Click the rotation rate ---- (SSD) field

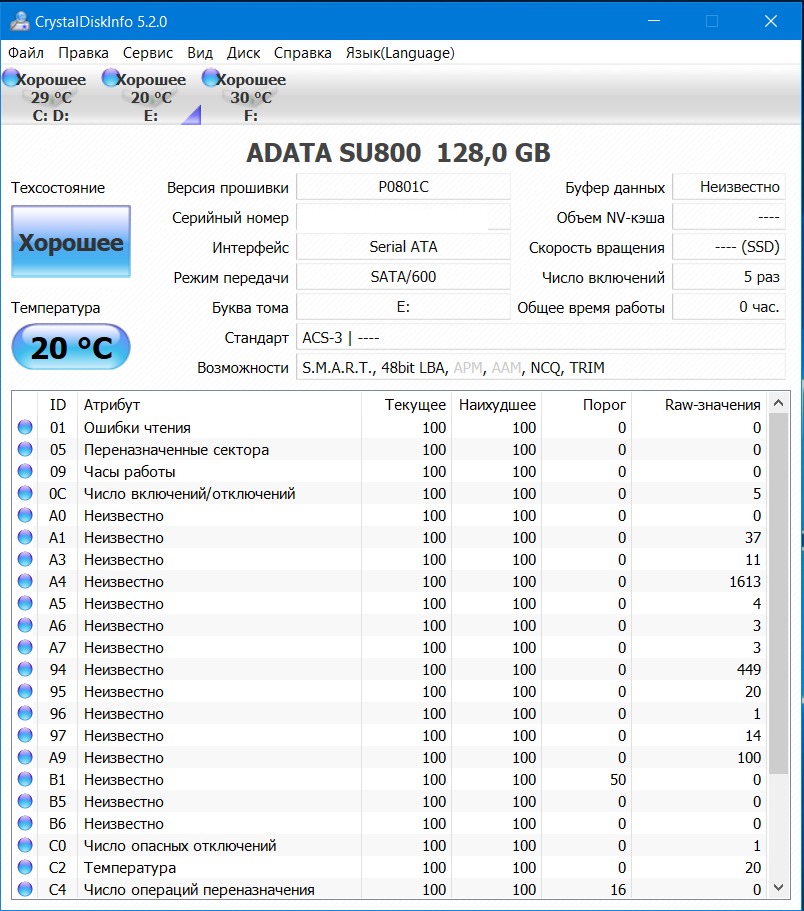pyautogui.click(x=729, y=248)
